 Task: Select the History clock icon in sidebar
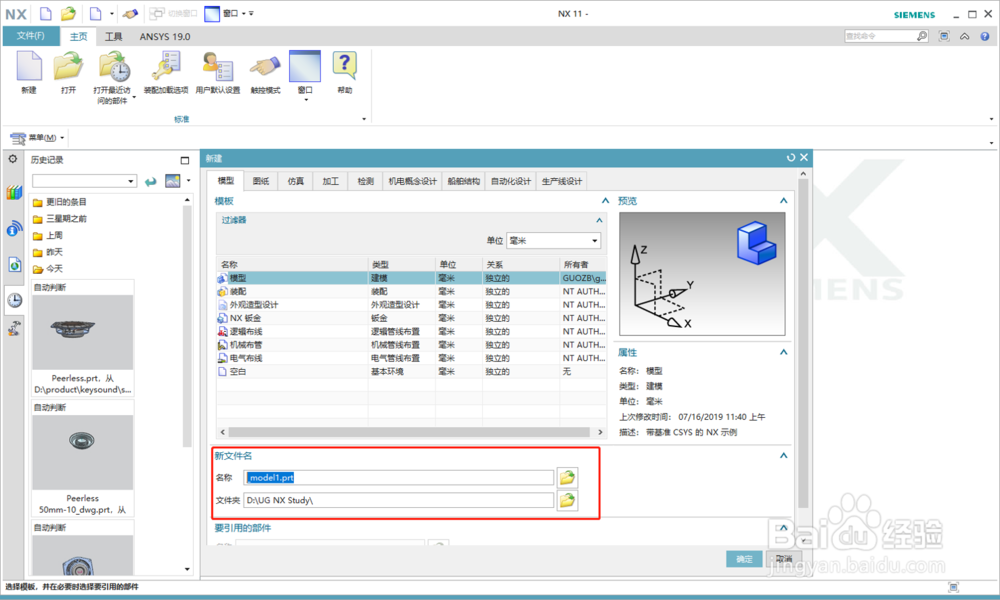click(x=14, y=300)
